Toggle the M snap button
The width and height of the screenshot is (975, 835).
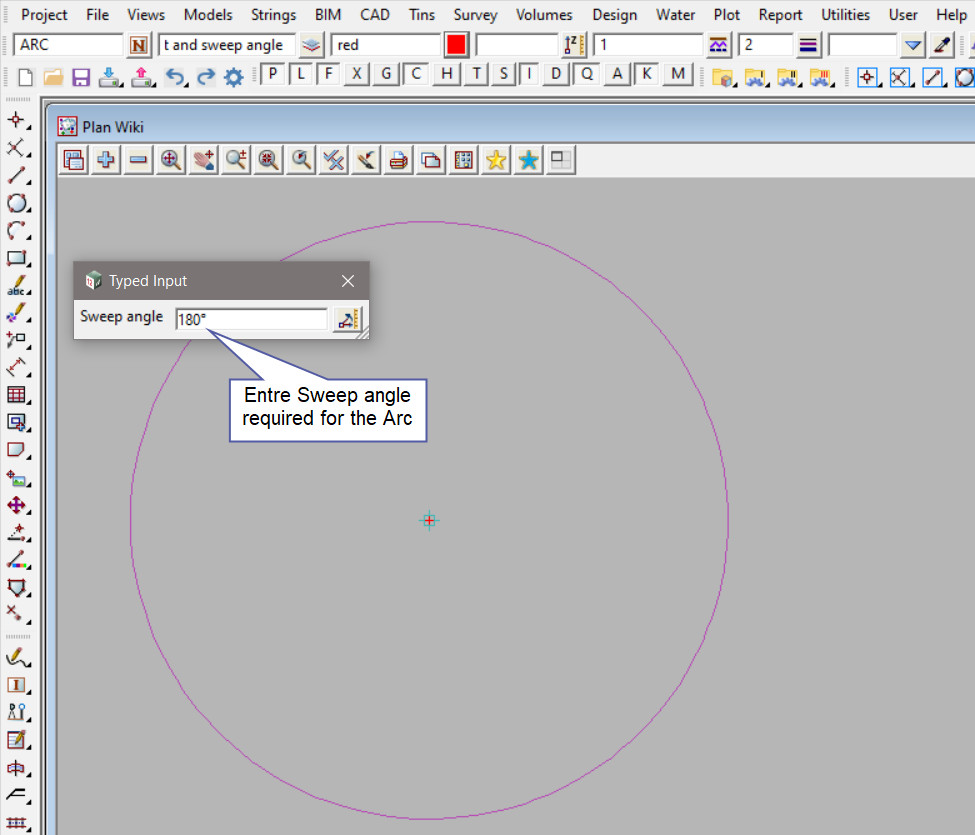(x=679, y=74)
